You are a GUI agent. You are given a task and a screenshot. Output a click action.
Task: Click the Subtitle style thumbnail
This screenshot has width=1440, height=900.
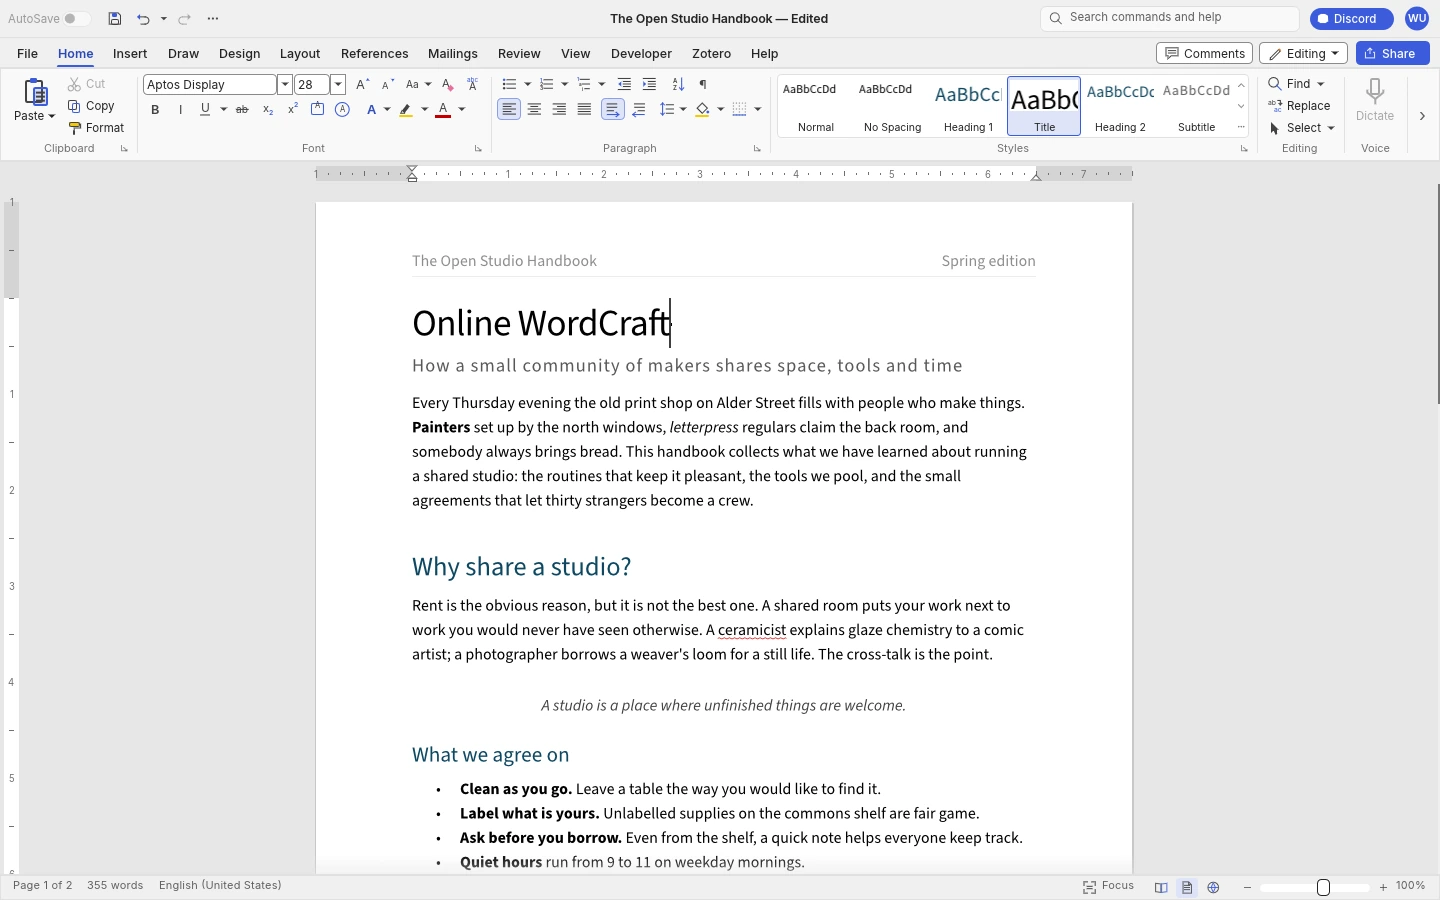(1196, 105)
